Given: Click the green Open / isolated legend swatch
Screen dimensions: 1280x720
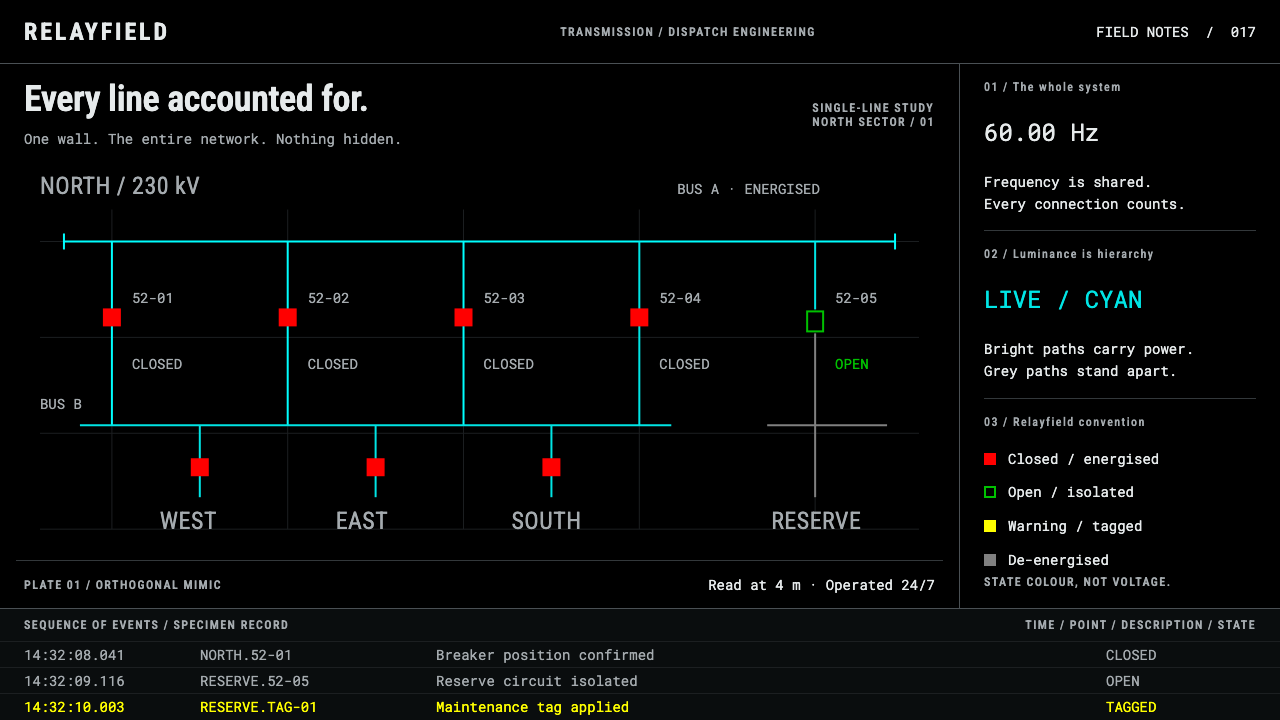Looking at the screenshot, I should [x=990, y=492].
